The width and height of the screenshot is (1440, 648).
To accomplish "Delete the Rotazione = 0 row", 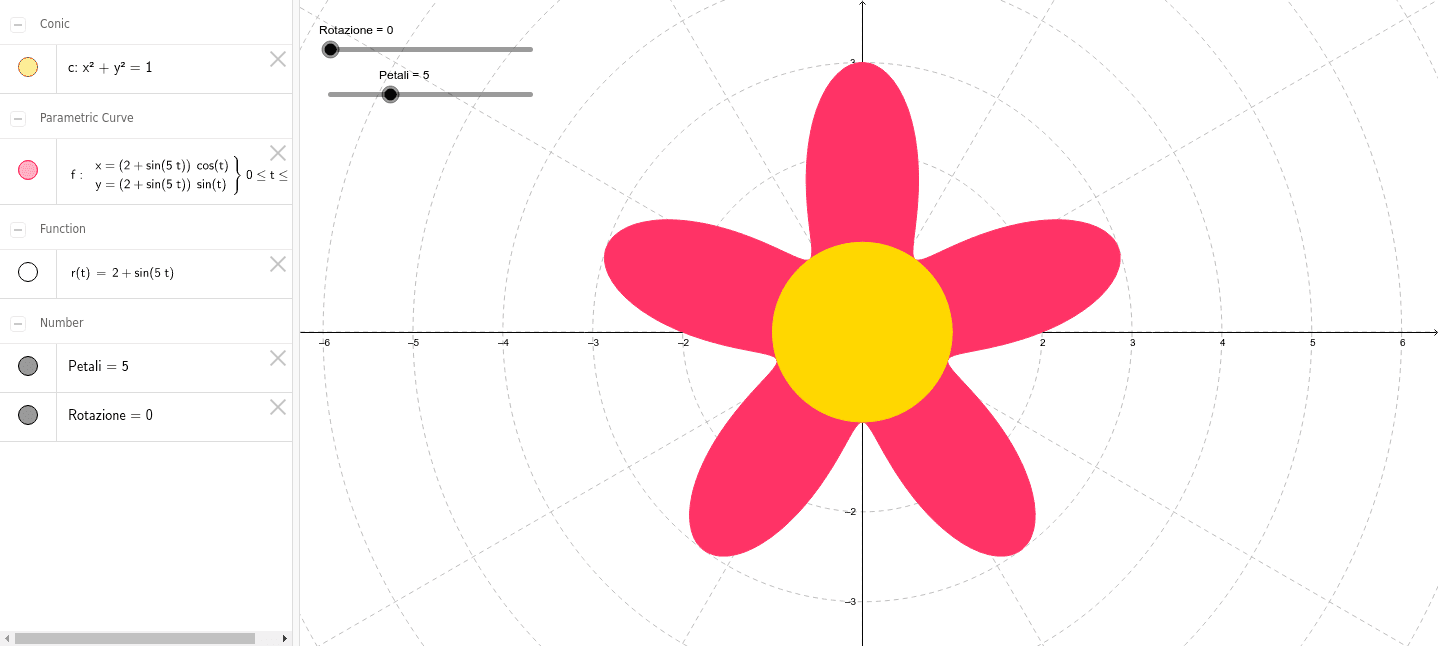I will [278, 407].
